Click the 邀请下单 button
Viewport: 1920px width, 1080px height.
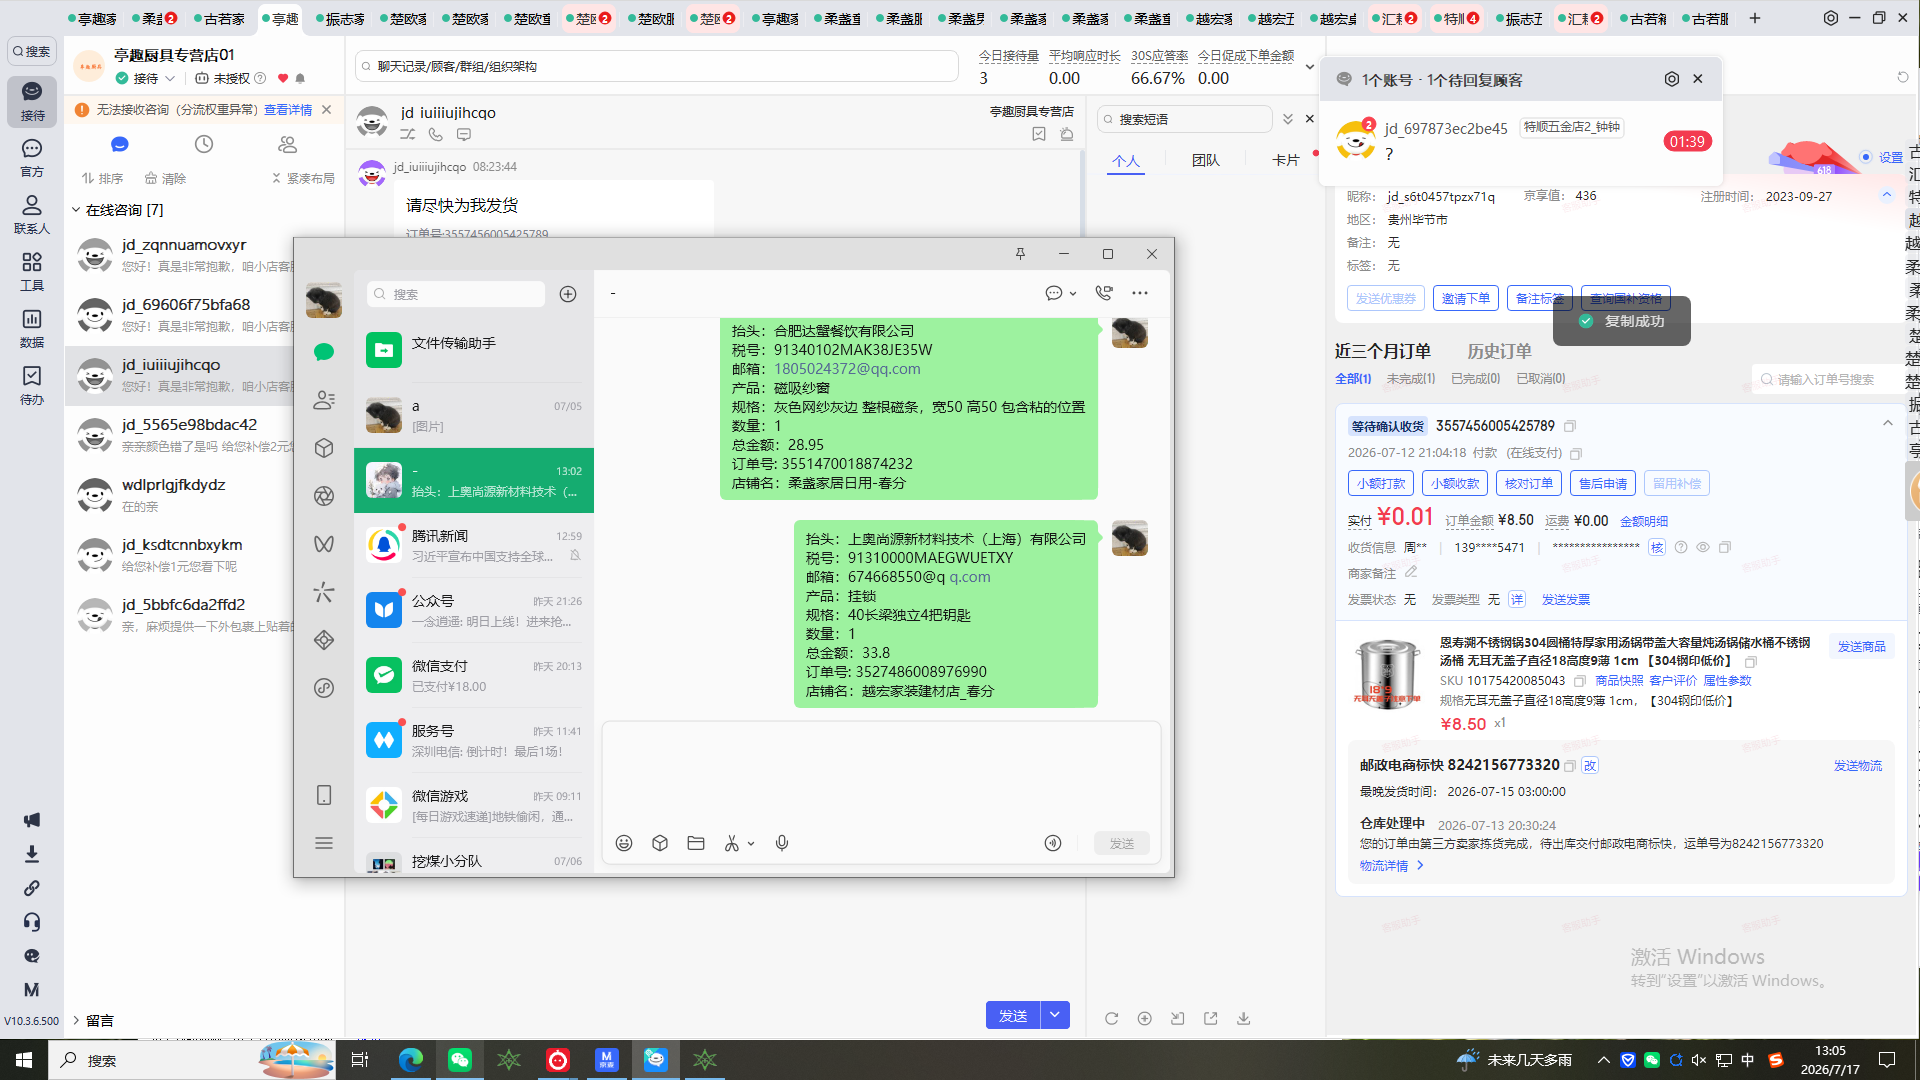(x=1466, y=298)
